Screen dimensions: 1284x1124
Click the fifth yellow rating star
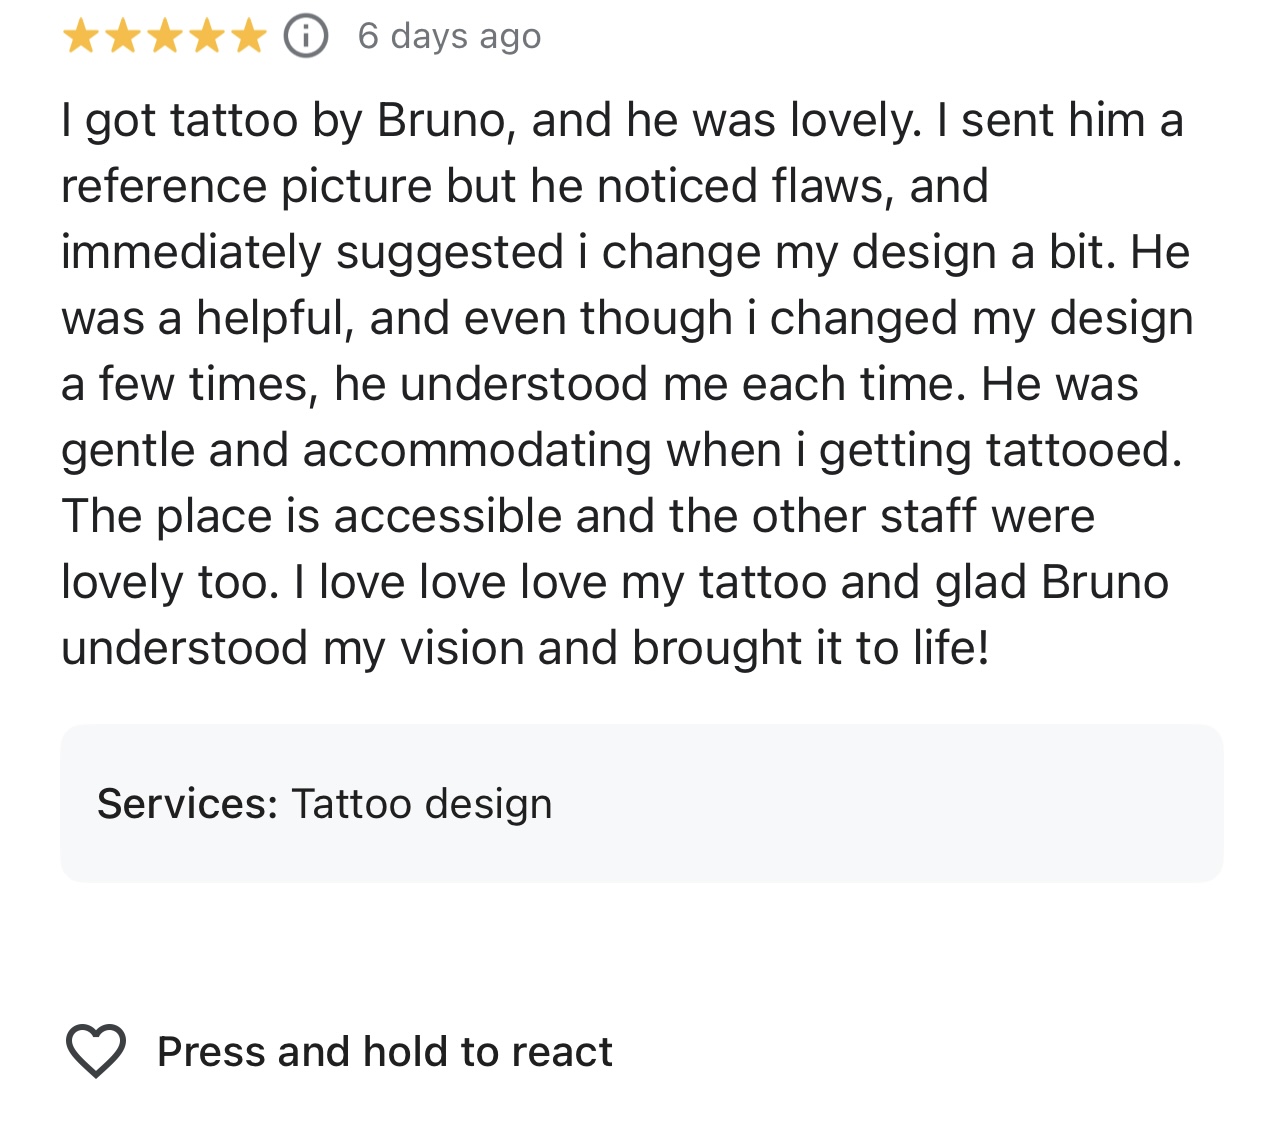[x=248, y=37]
